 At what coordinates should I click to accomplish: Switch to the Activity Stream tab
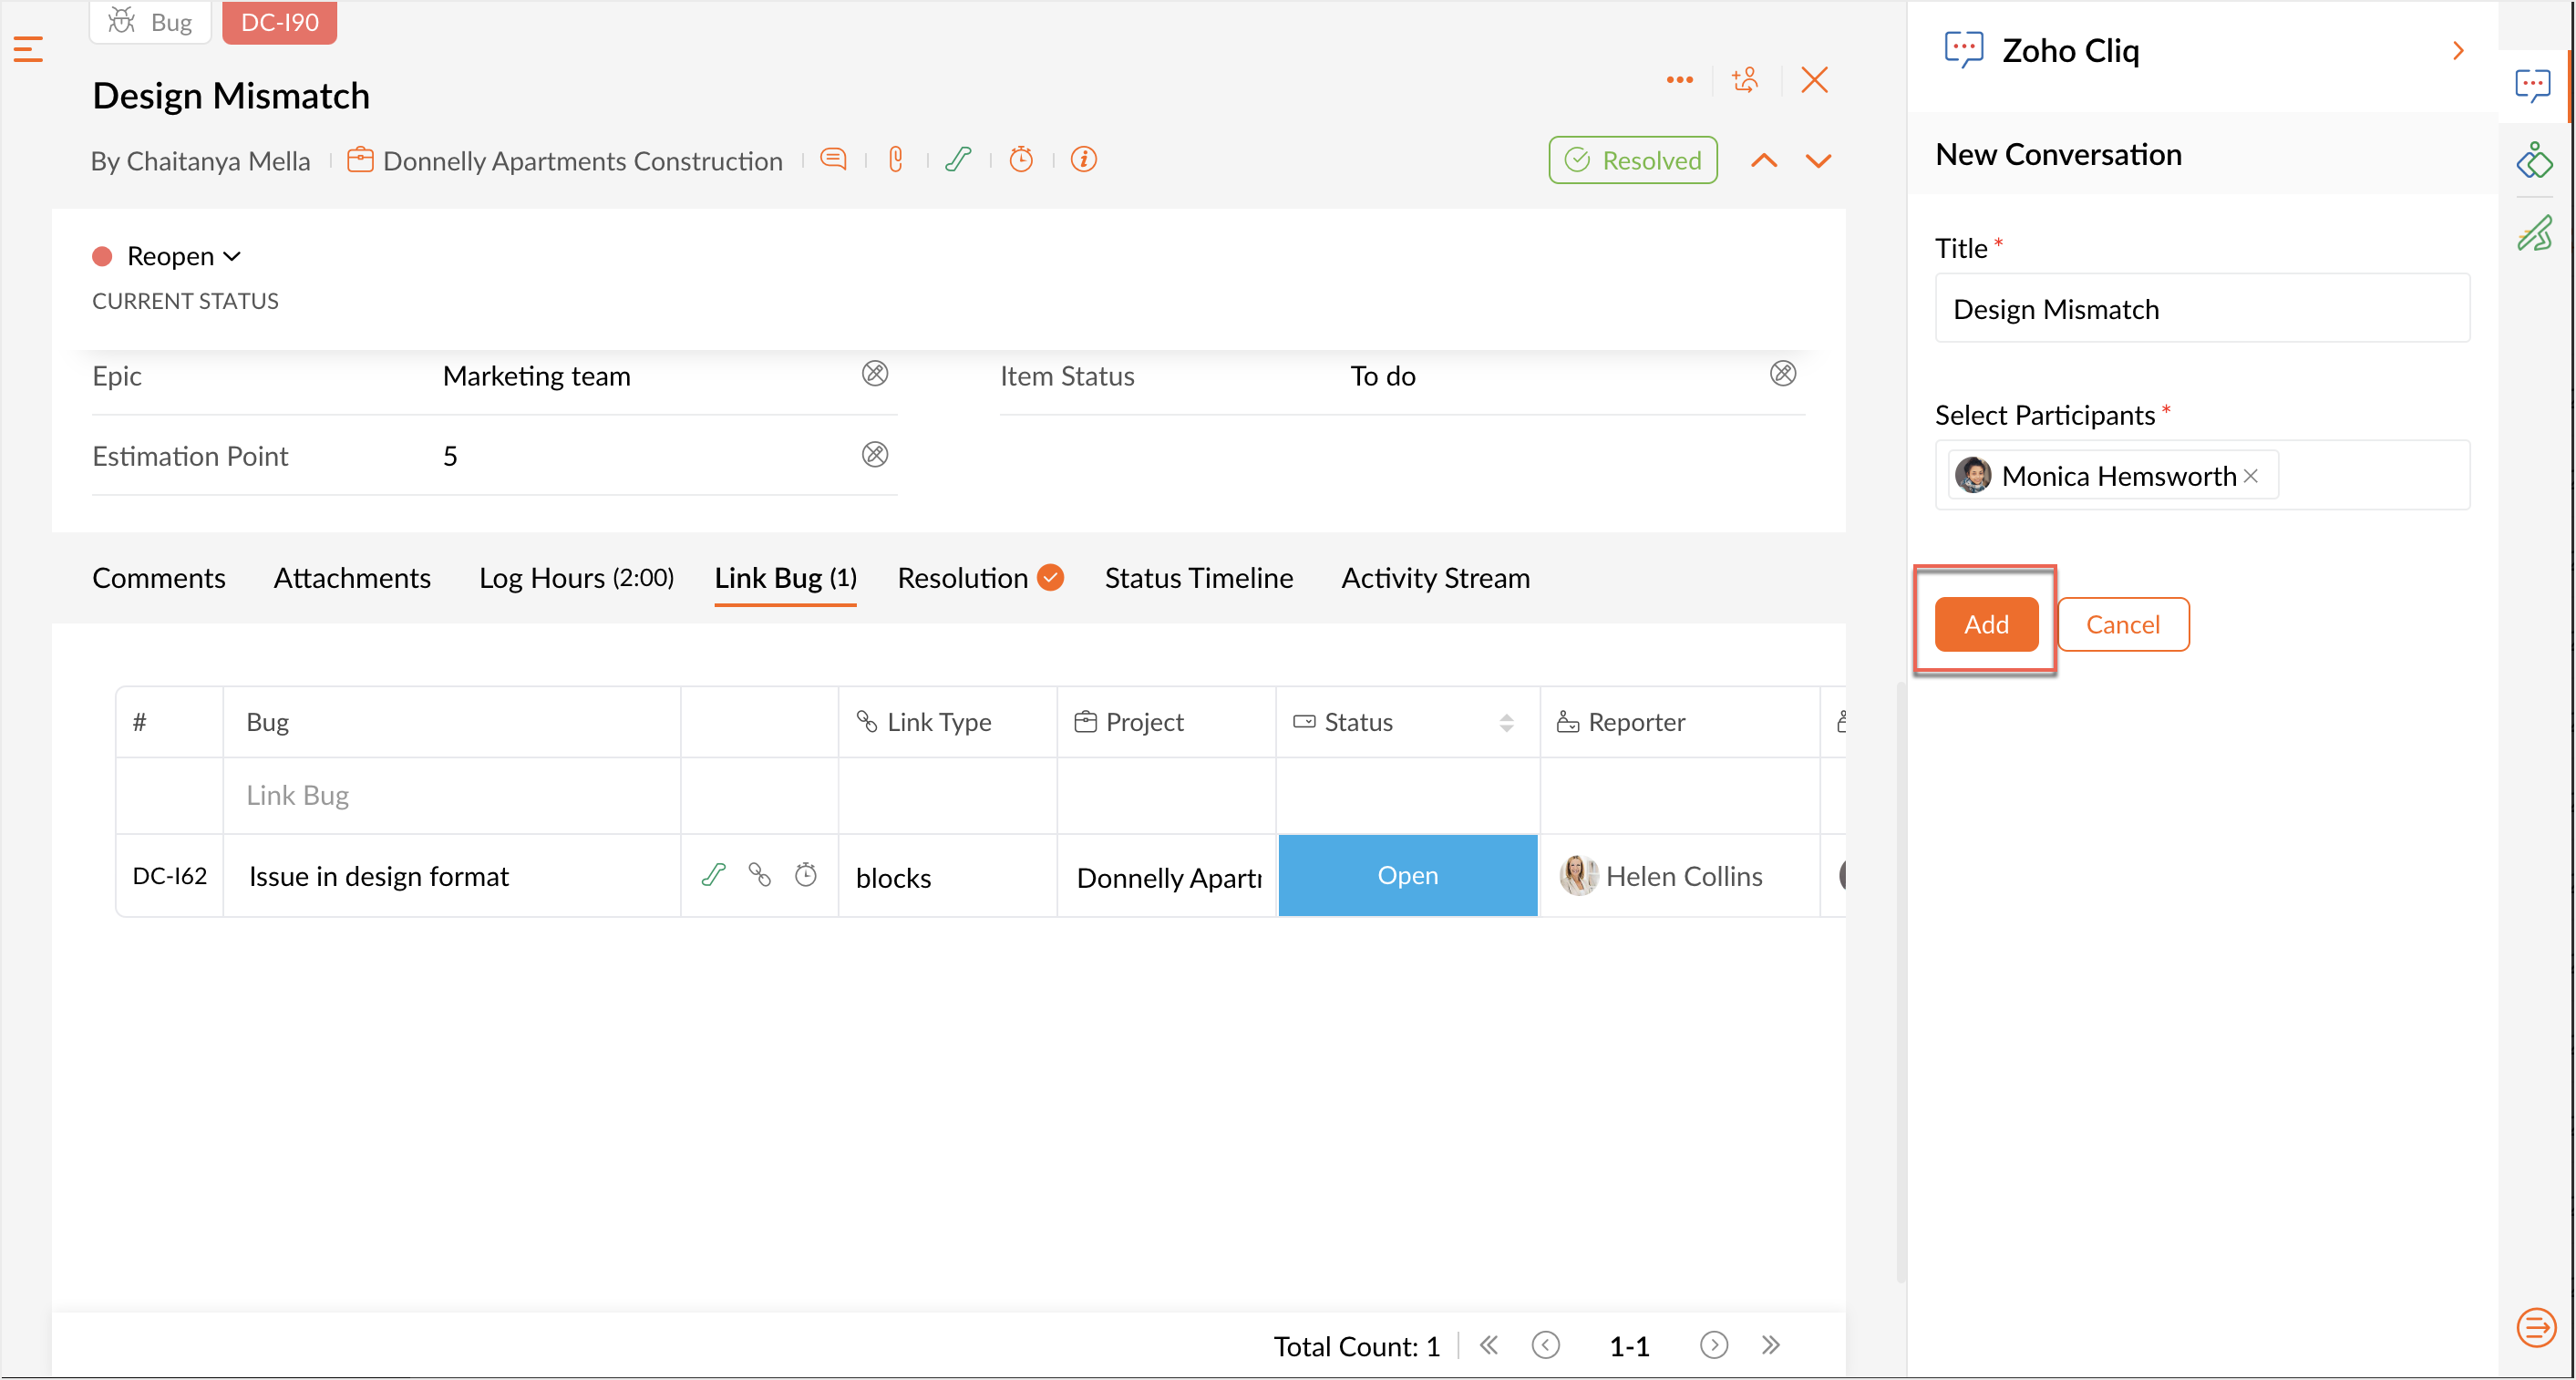tap(1435, 578)
